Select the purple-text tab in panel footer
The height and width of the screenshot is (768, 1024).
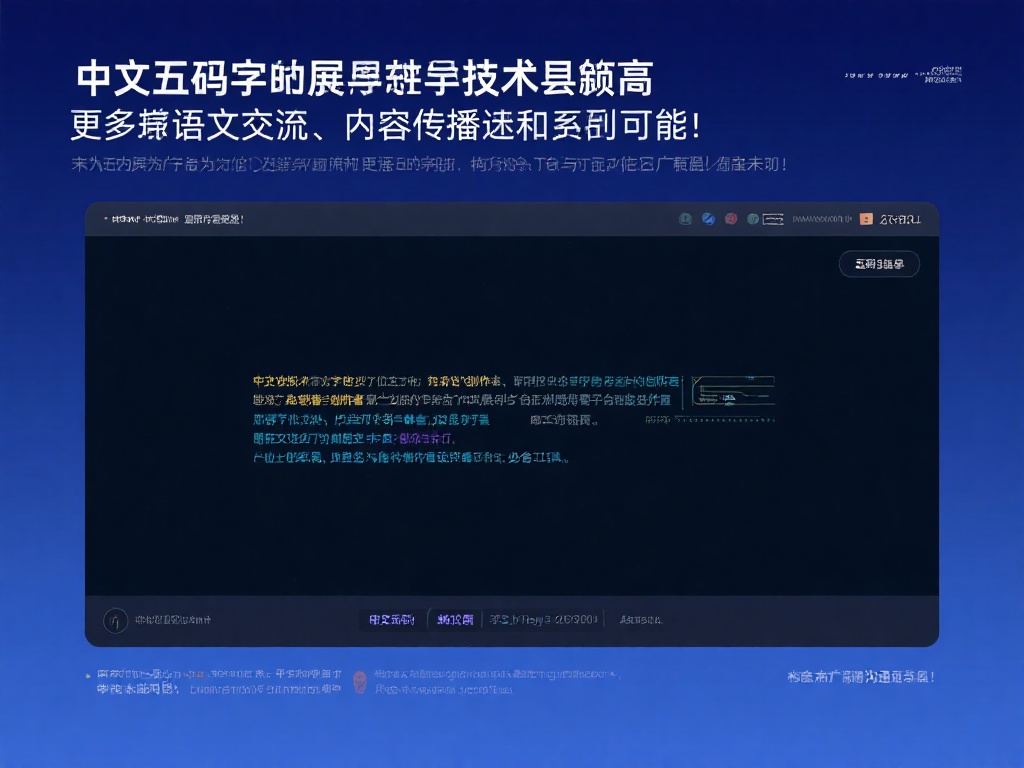455,620
